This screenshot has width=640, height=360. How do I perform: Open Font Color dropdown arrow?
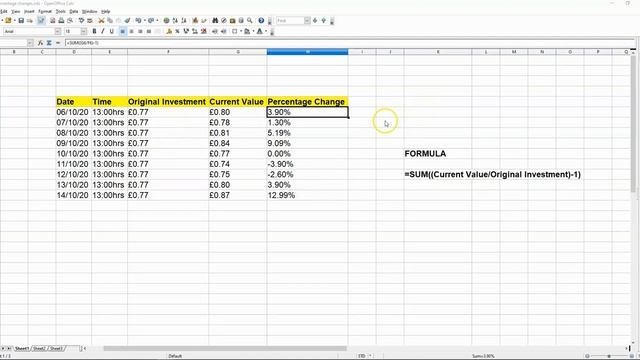(x=266, y=31)
